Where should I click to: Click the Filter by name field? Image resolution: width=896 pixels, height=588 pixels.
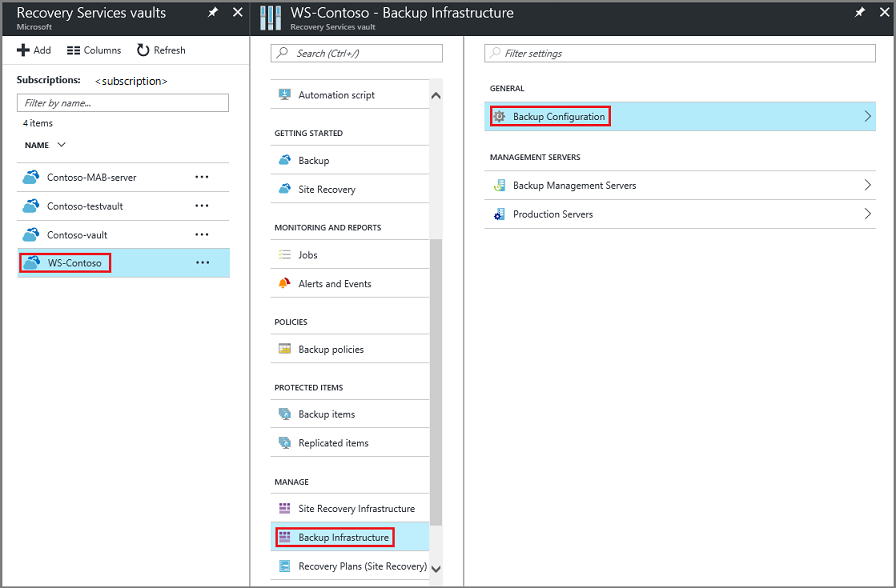pos(122,102)
